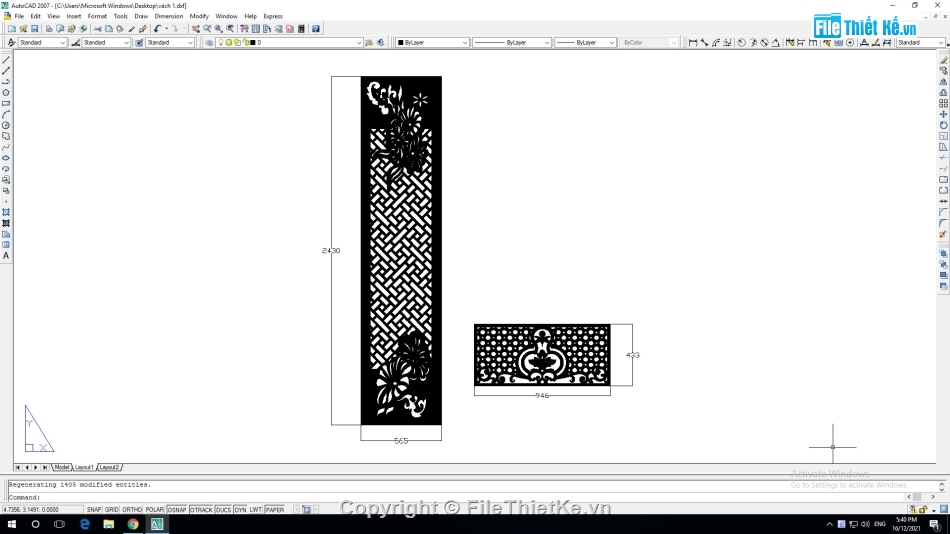Select the Hatch tool

6,212
